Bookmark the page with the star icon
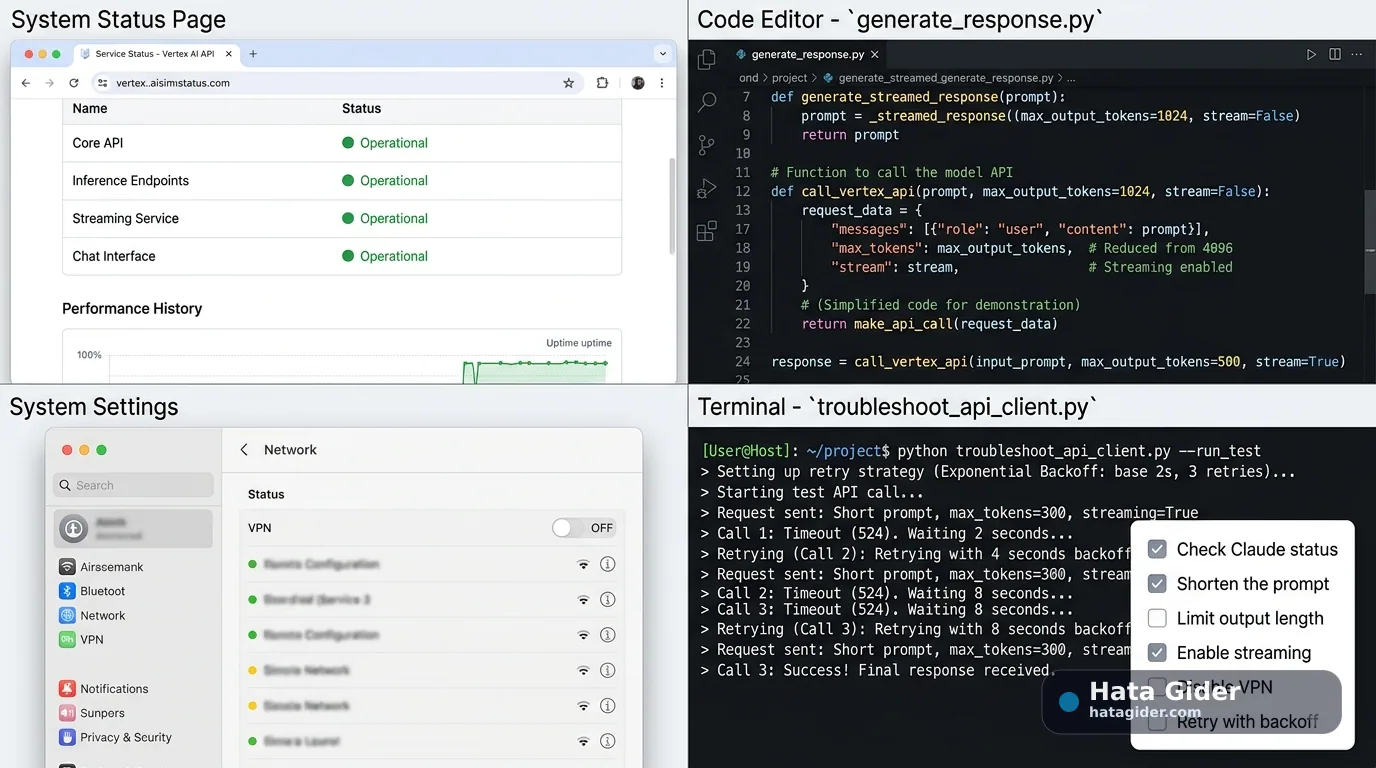This screenshot has width=1376, height=768. point(569,83)
